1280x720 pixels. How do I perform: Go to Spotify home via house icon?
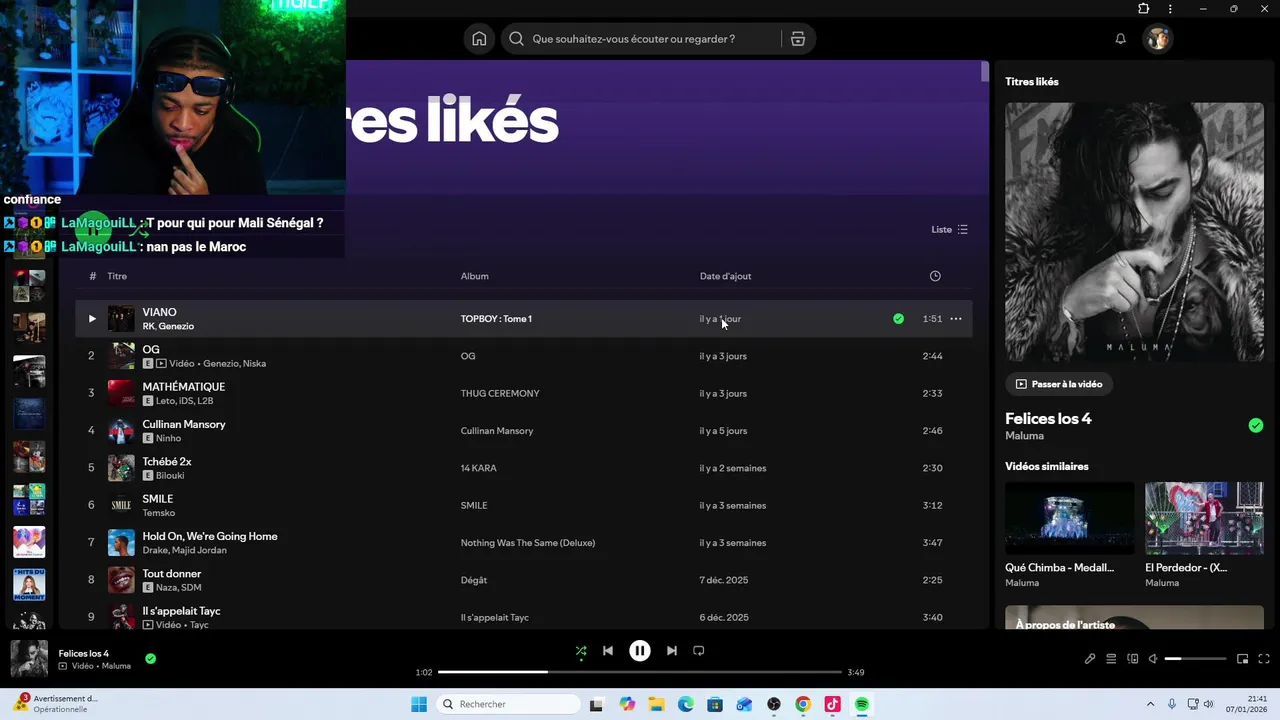click(479, 39)
